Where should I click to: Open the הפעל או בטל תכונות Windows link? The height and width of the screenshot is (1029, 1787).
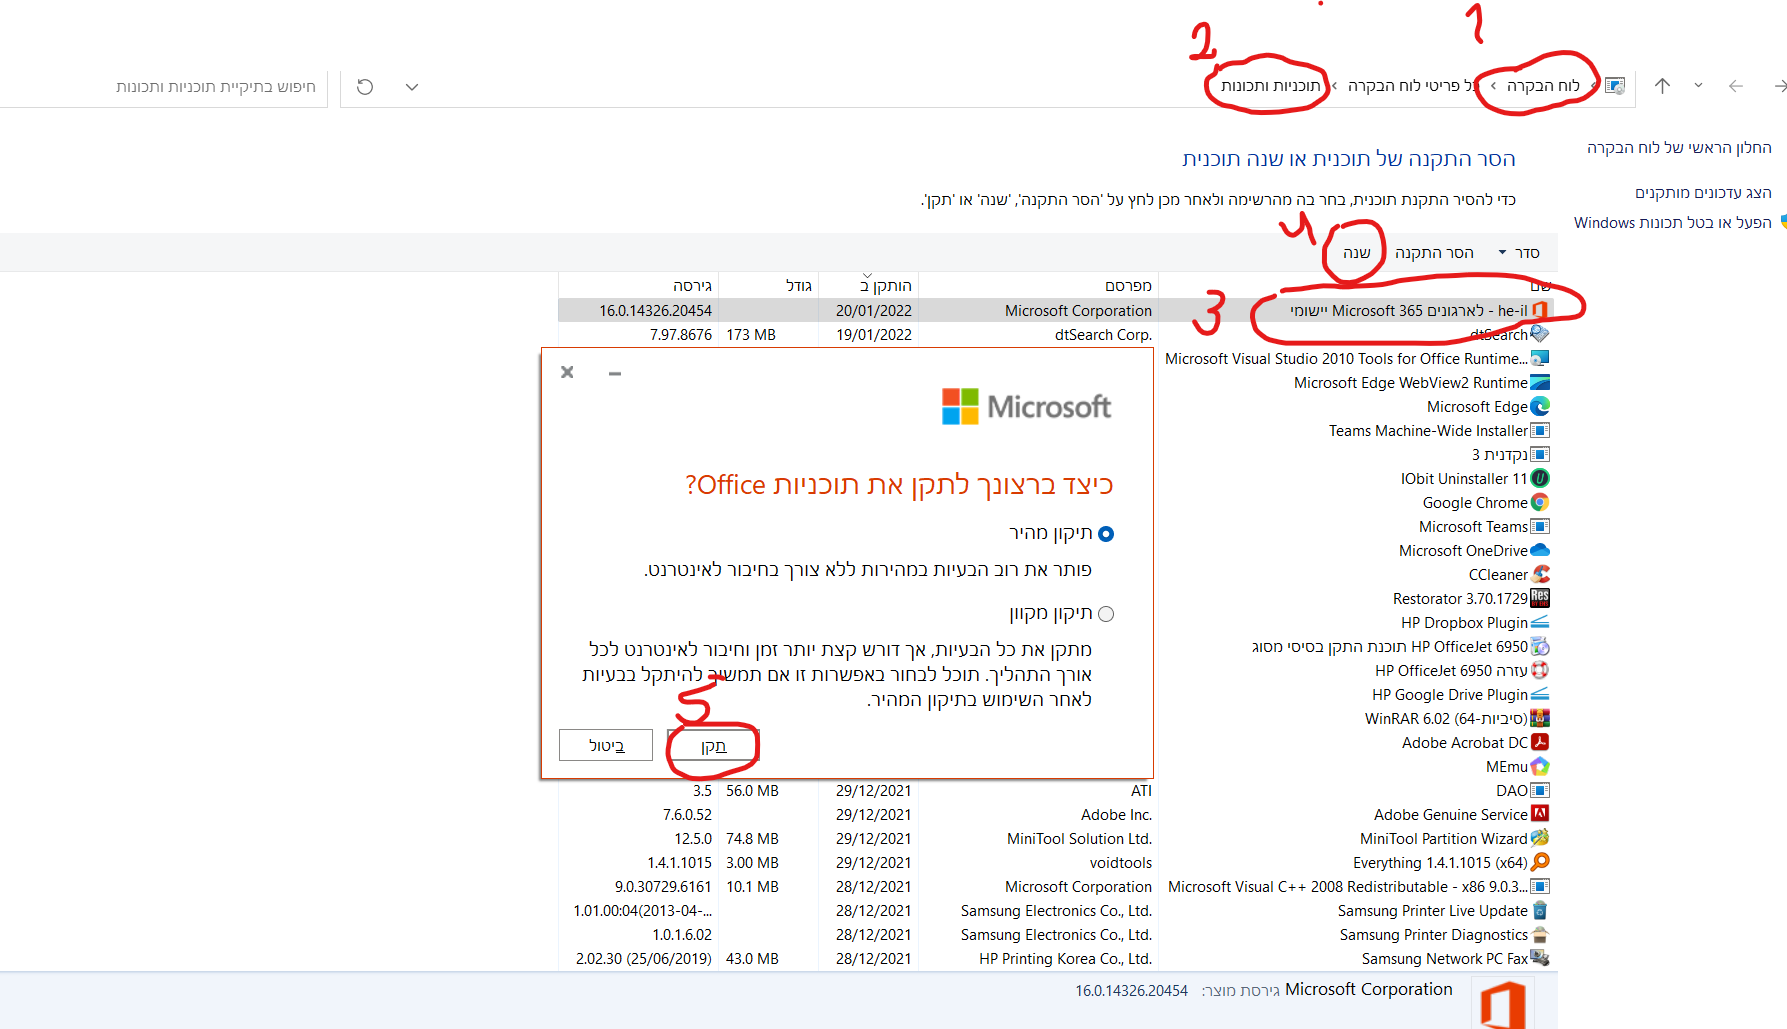coord(1672,223)
